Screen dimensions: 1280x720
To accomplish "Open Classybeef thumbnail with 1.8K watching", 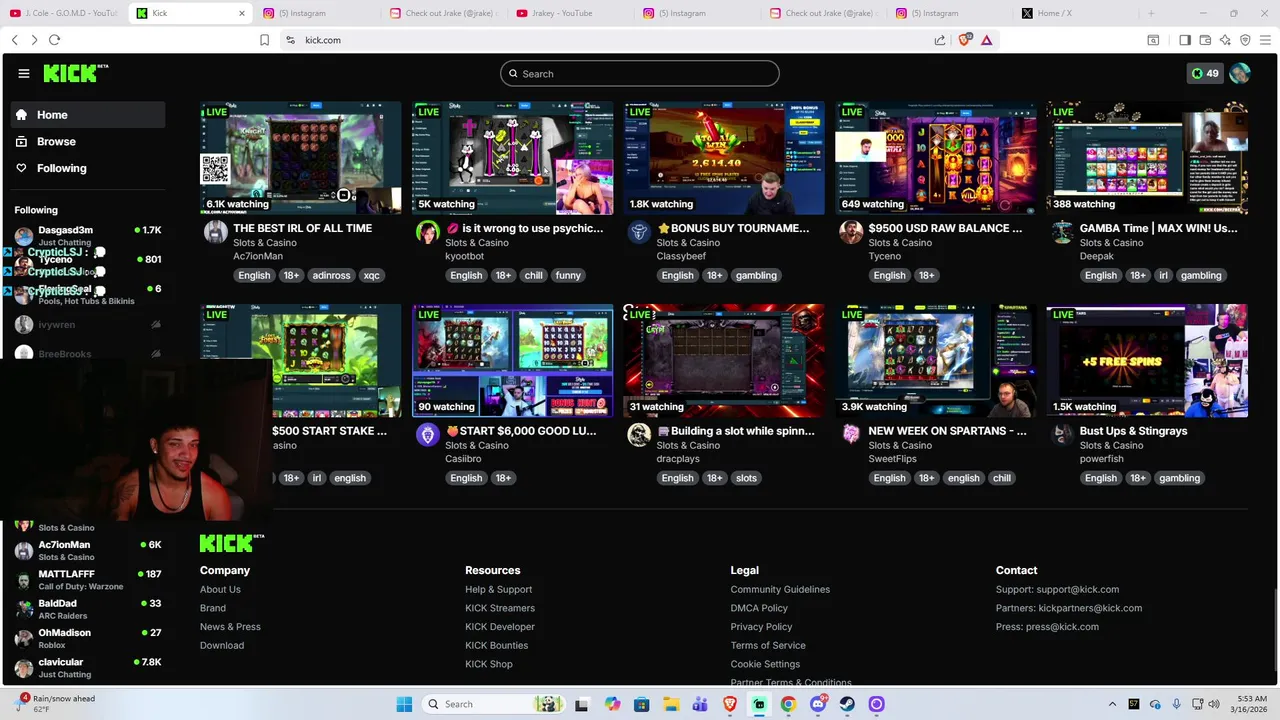I will (724, 158).
